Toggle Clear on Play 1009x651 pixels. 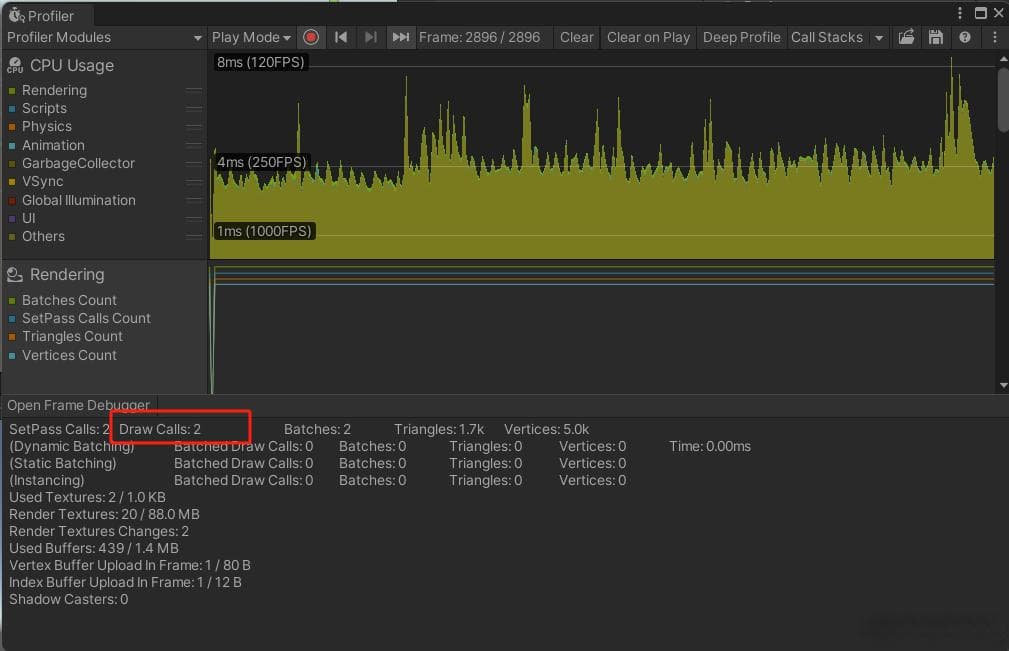(x=648, y=37)
